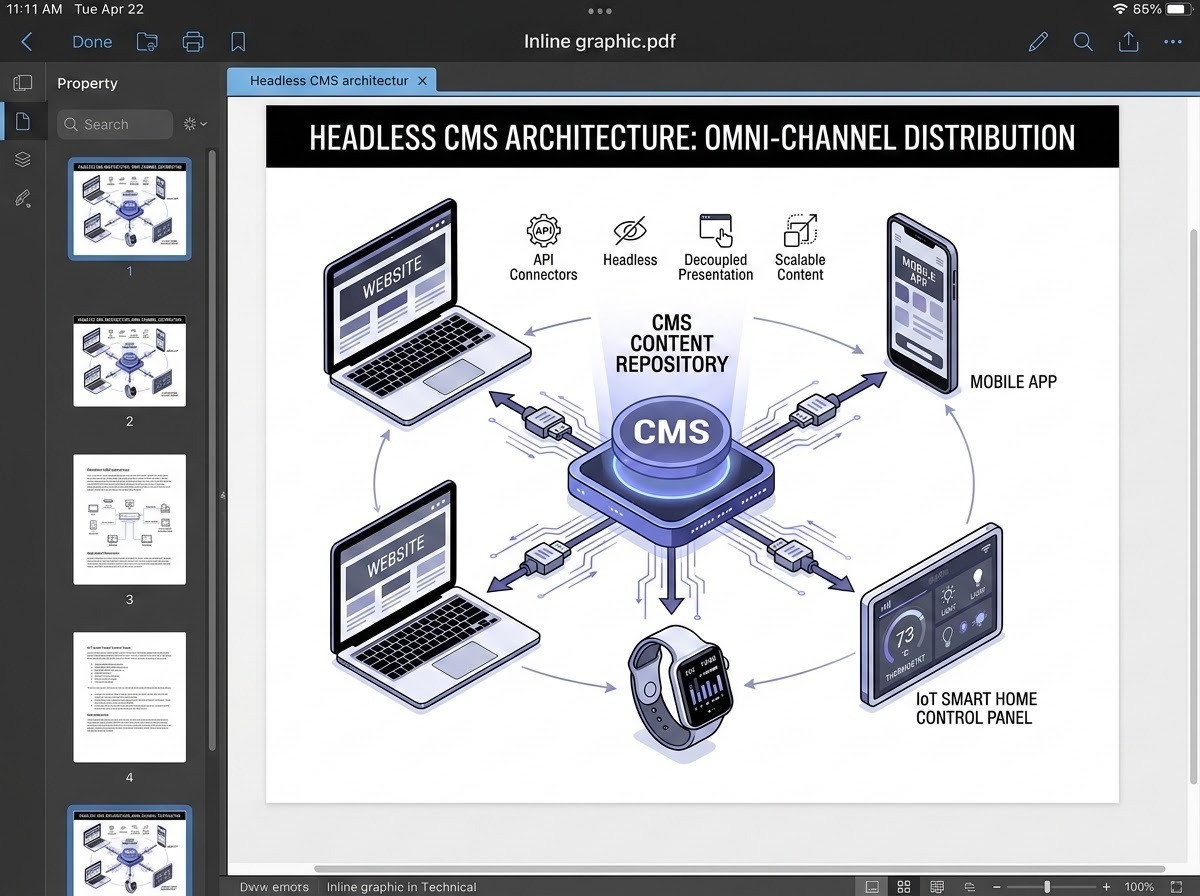Click the Property panel heading

pyautogui.click(x=87, y=83)
